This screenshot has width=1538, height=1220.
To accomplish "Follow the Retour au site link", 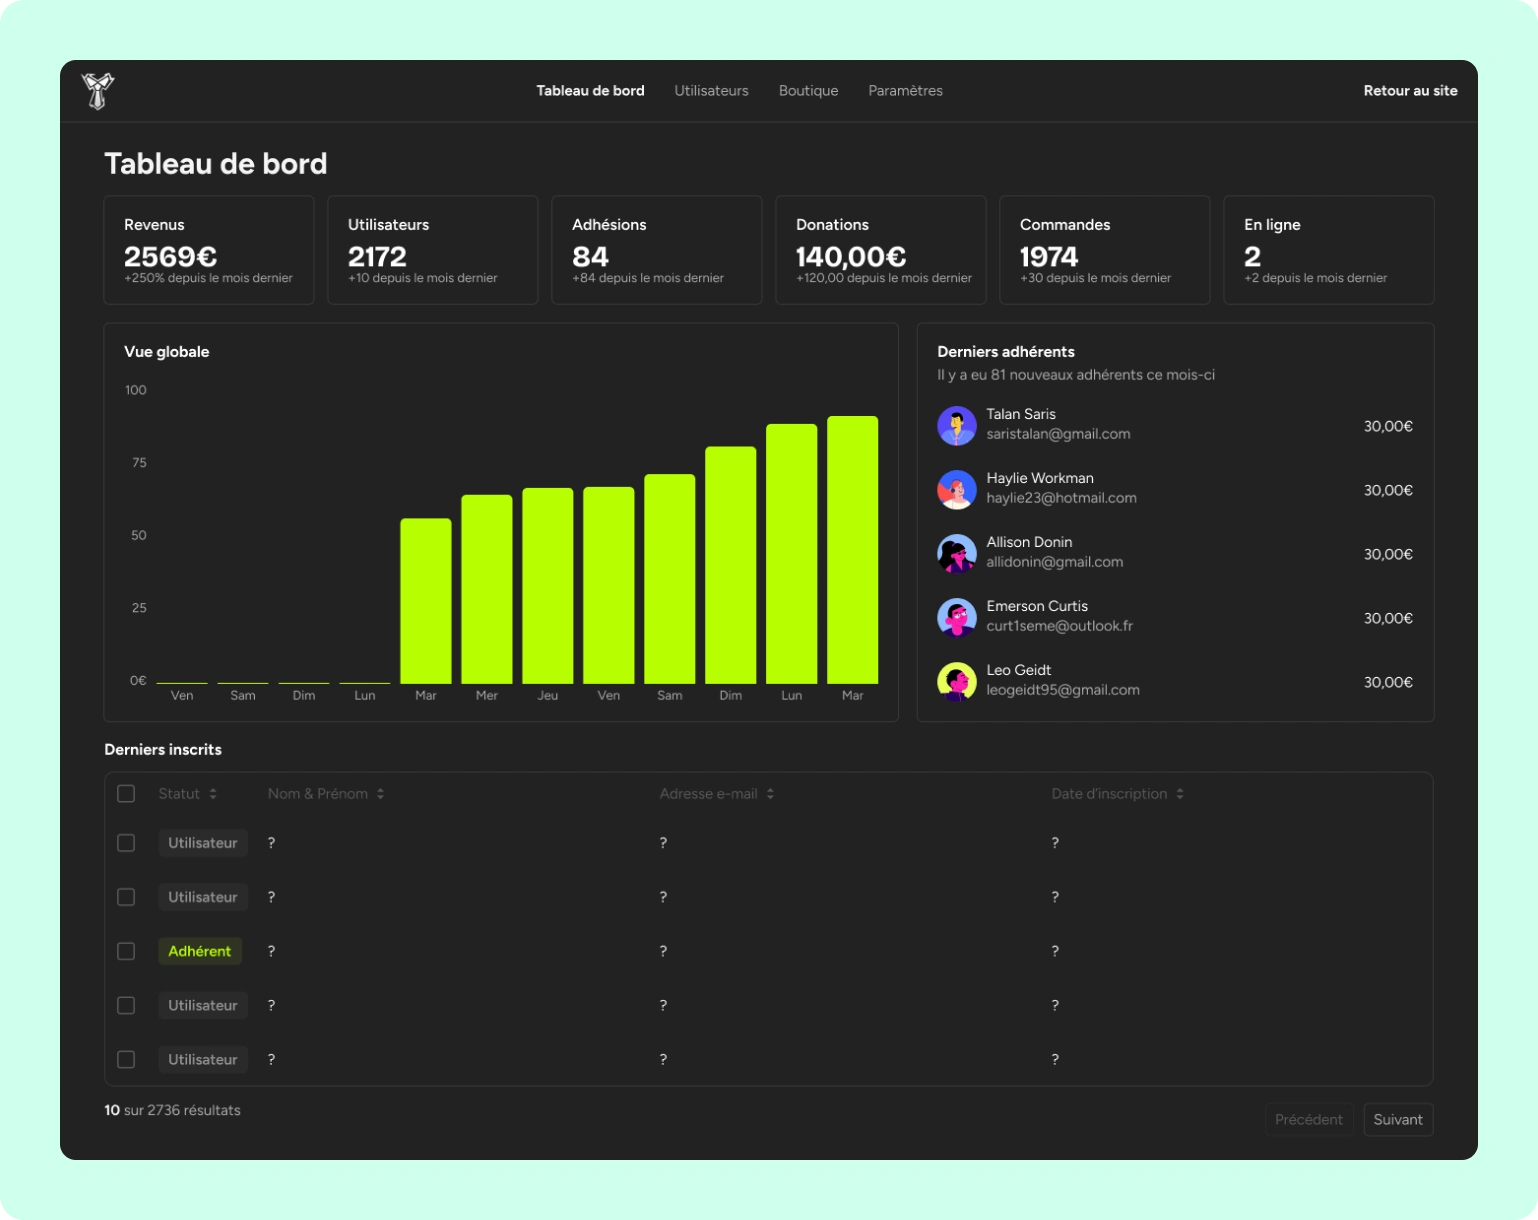I will point(1410,91).
